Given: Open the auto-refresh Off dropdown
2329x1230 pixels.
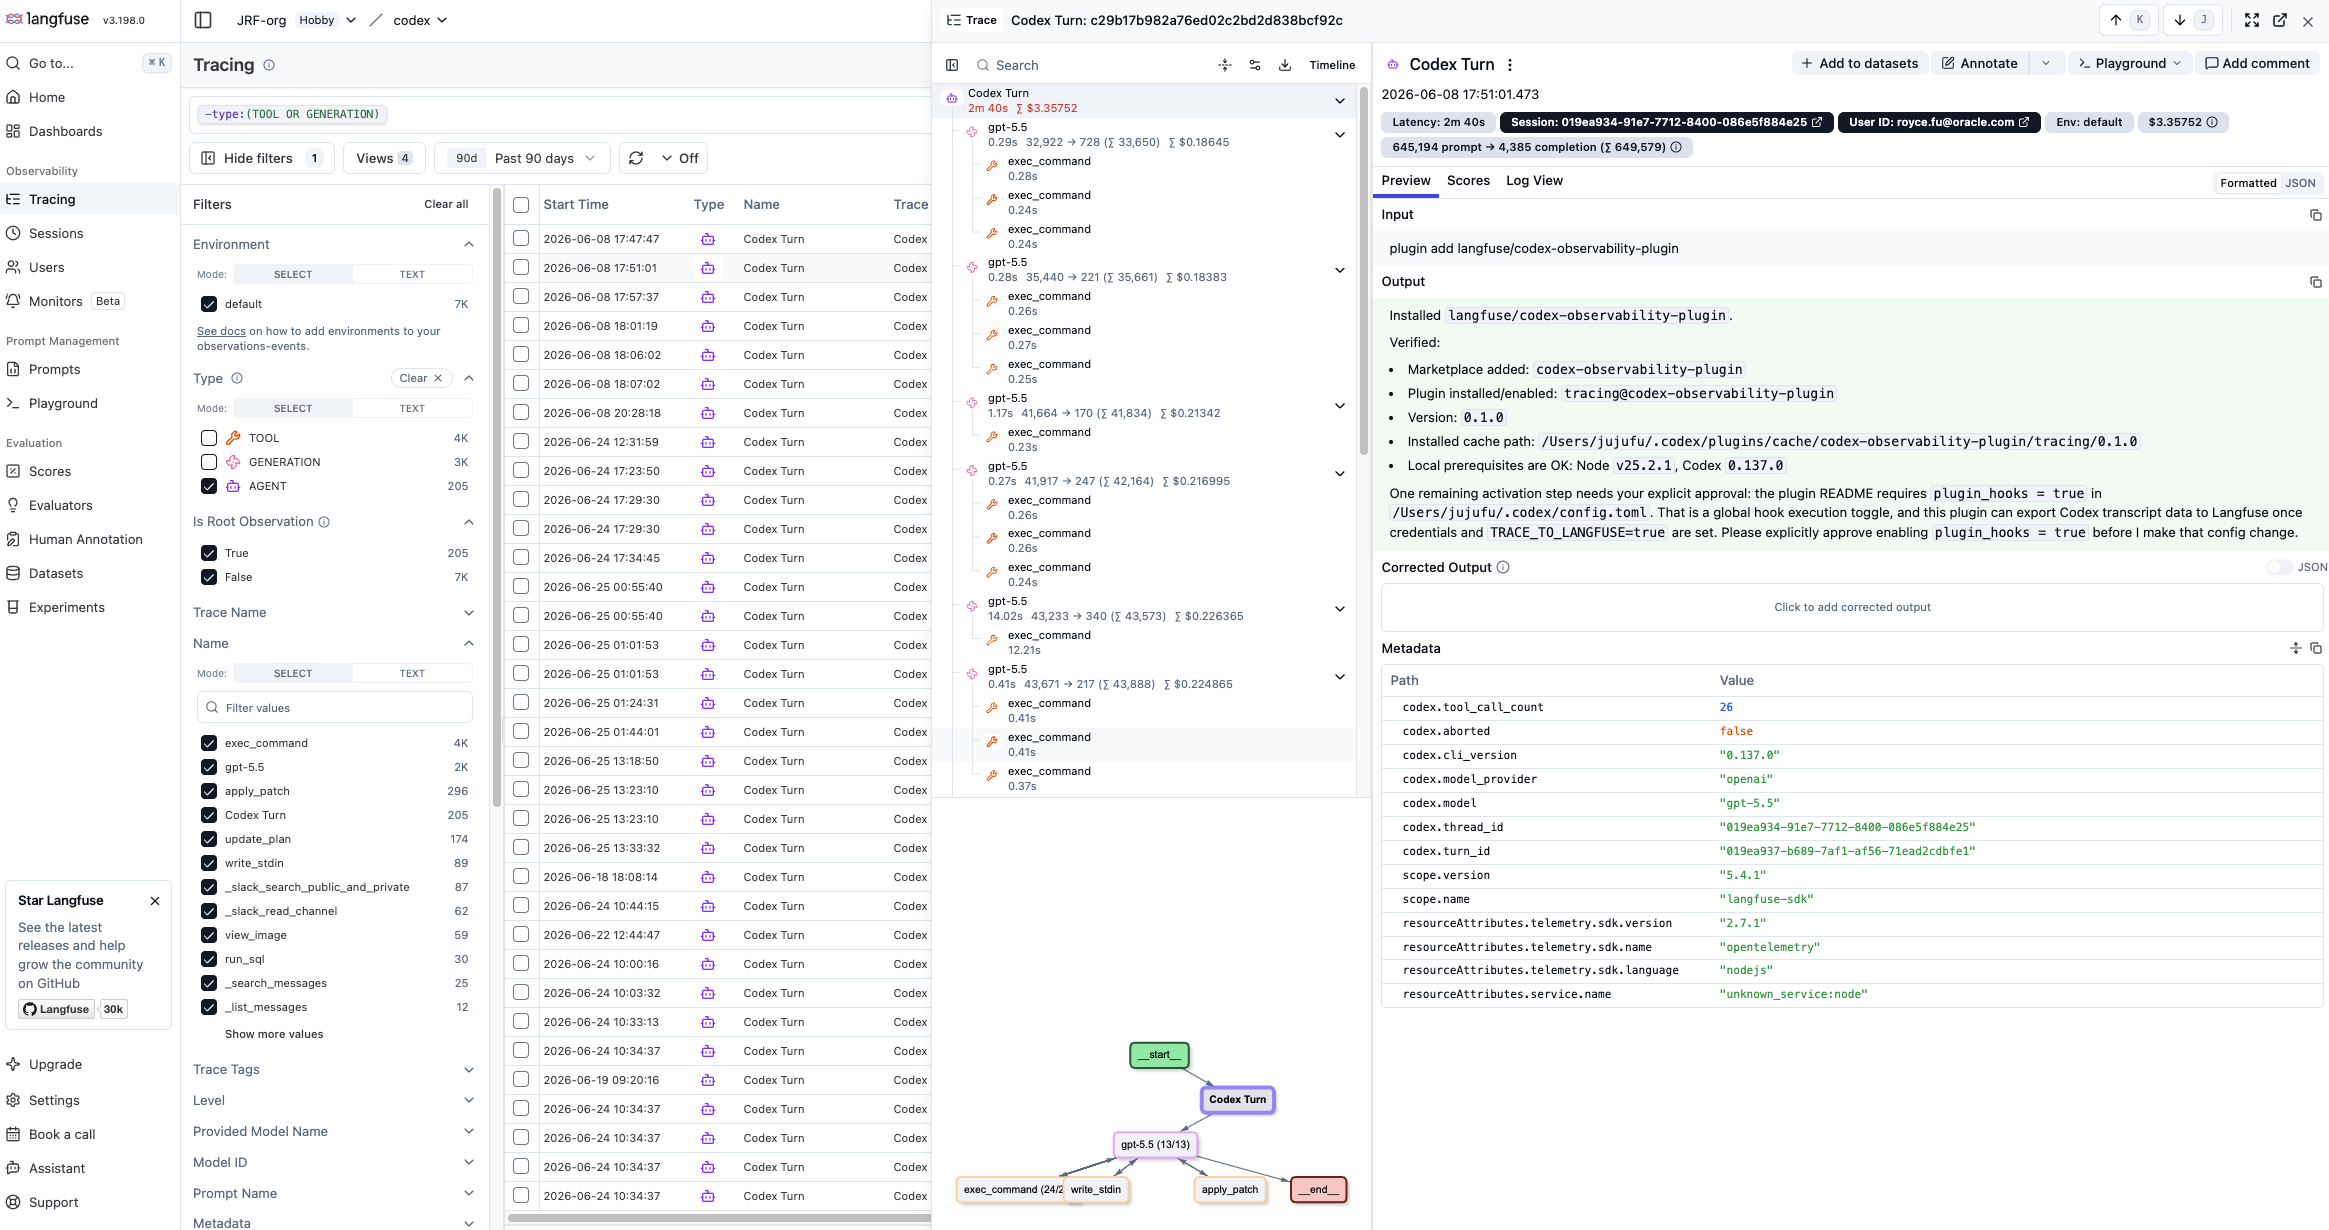Looking at the screenshot, I should [680, 158].
